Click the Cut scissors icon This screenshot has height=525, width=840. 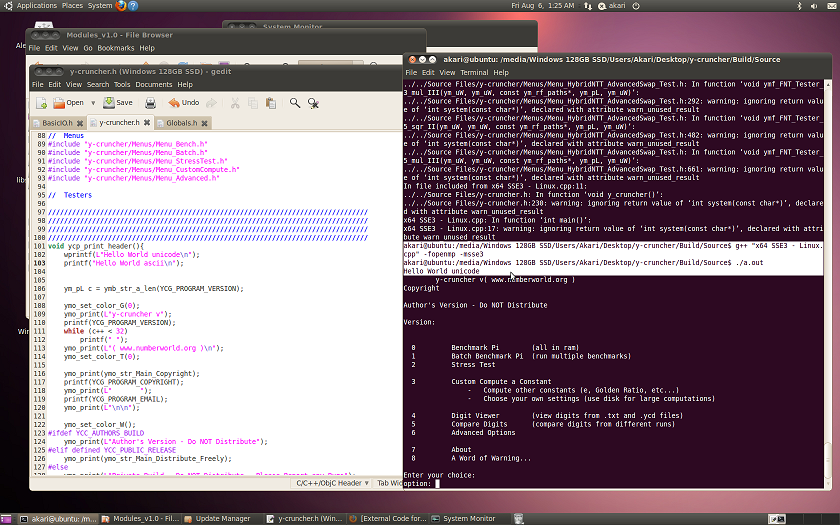point(234,103)
